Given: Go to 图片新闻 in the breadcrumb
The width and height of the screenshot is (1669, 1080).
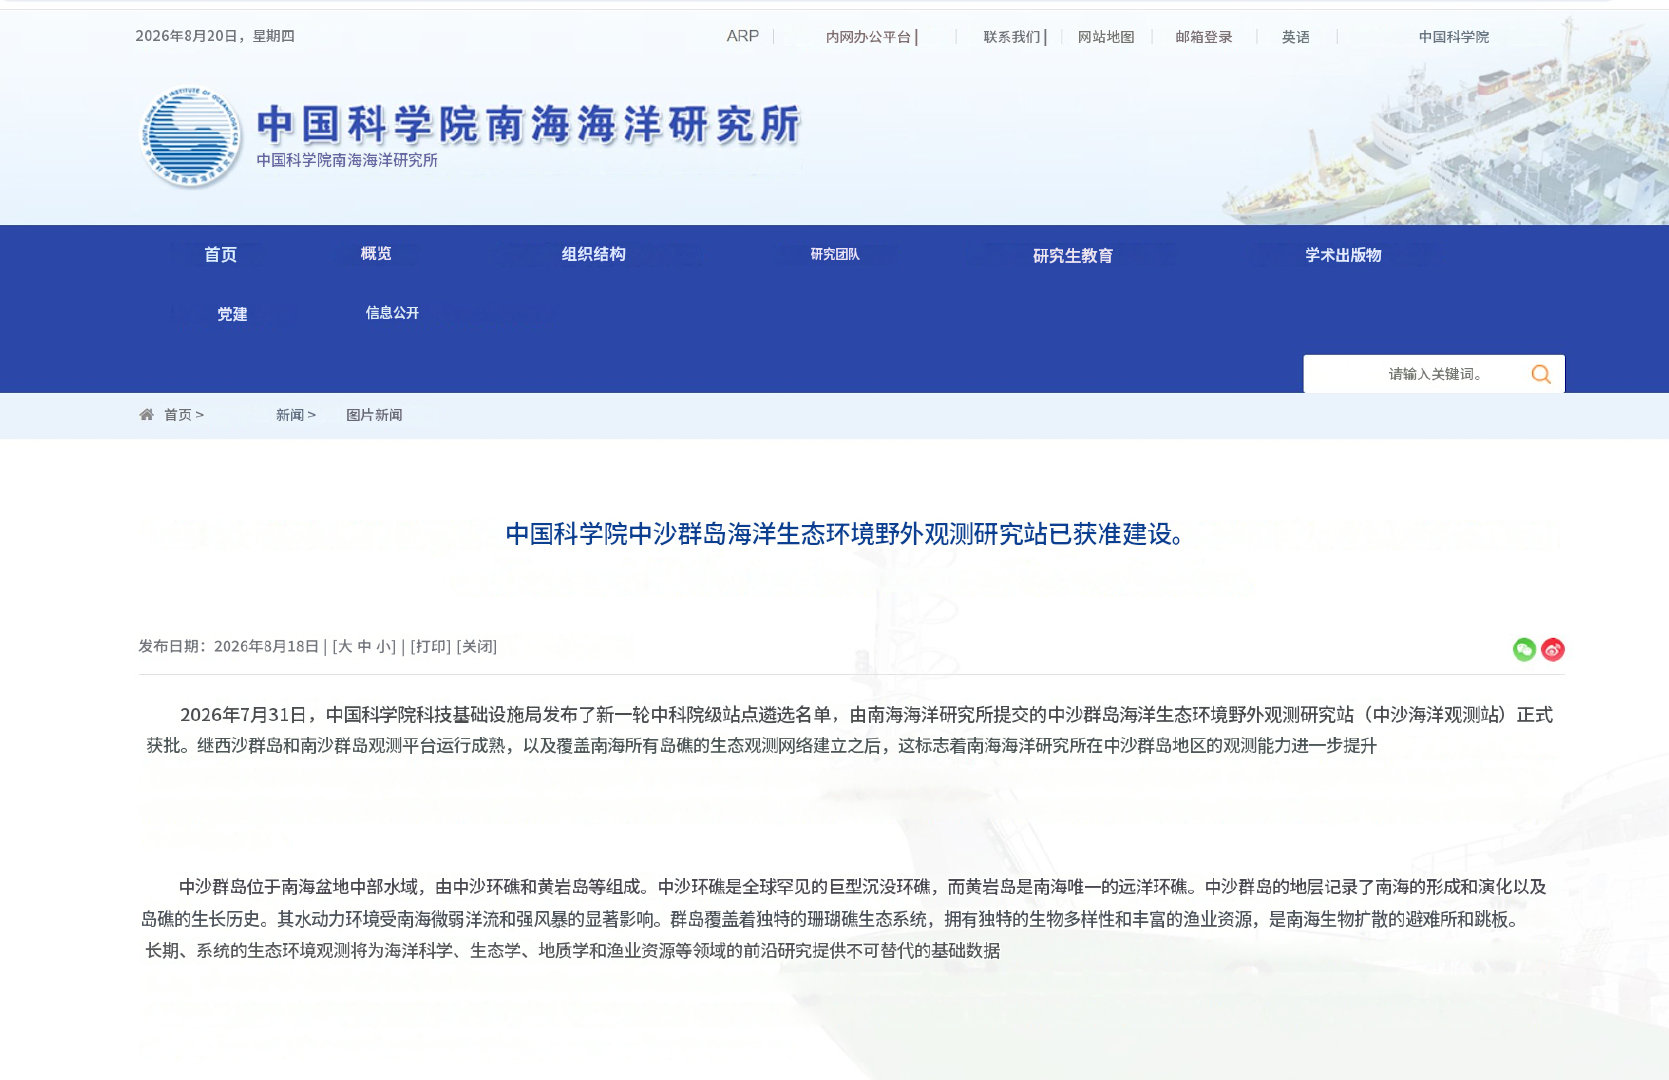Looking at the screenshot, I should (374, 415).
